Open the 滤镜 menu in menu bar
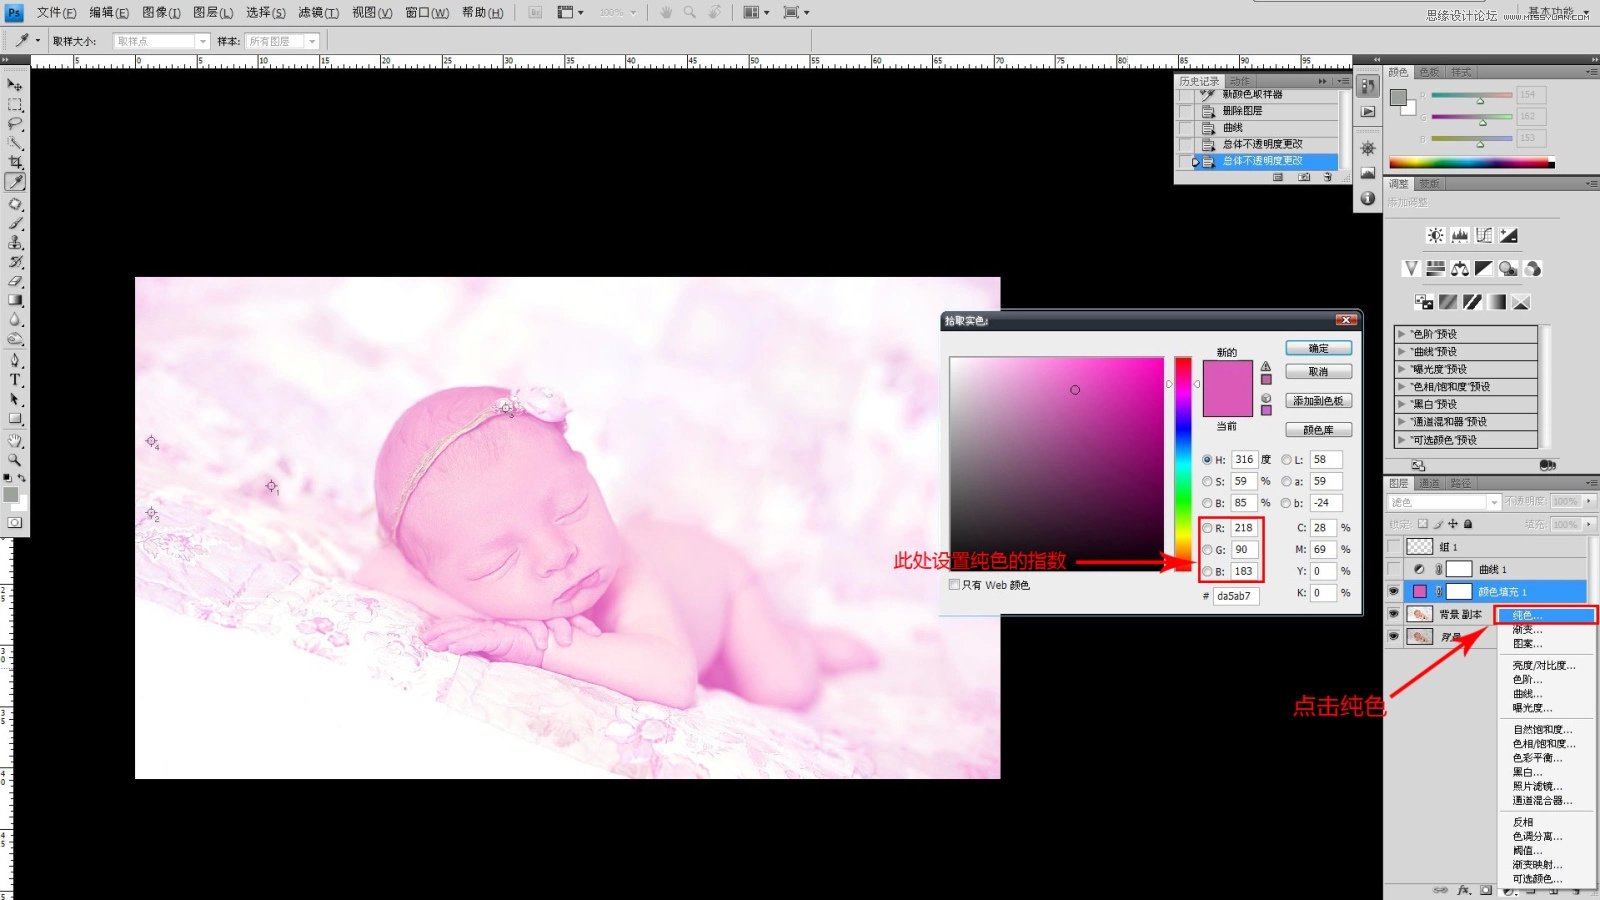The height and width of the screenshot is (900, 1600). tap(318, 13)
